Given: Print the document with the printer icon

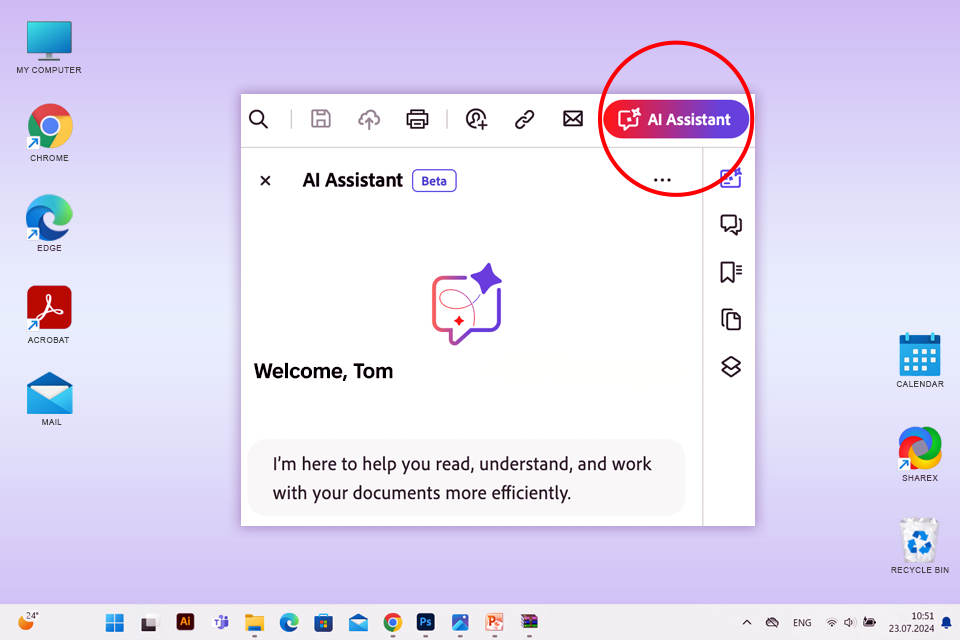Looking at the screenshot, I should click(x=417, y=119).
